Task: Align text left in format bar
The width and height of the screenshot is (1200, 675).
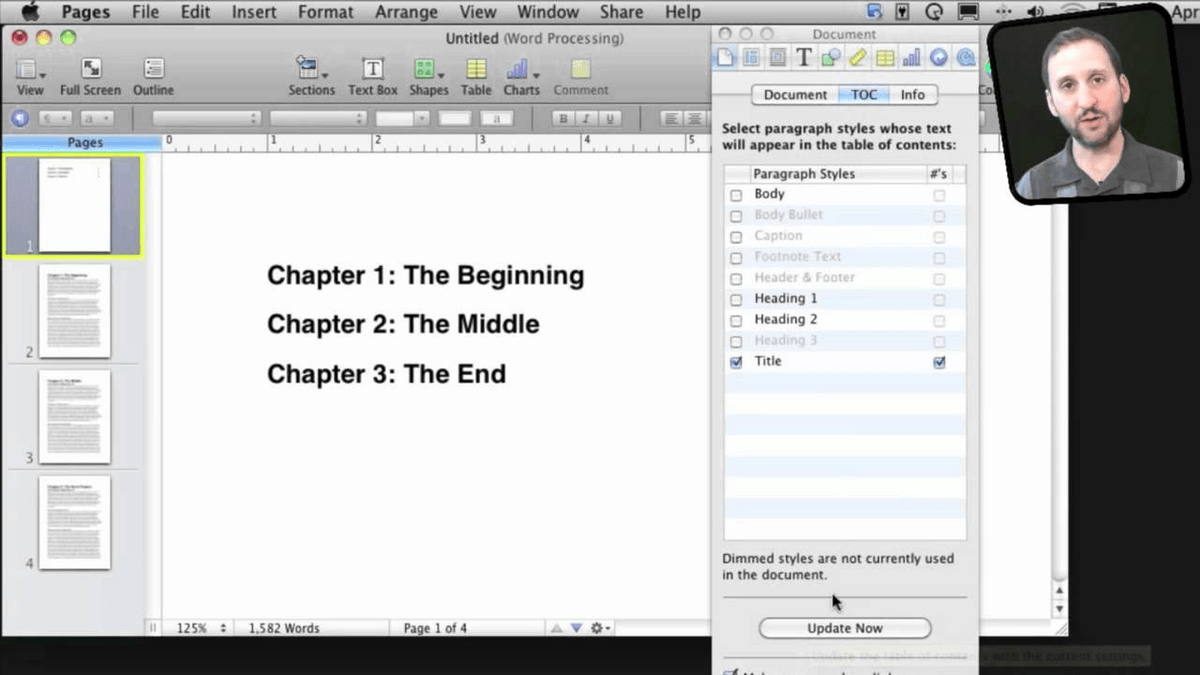Action: click(x=672, y=118)
